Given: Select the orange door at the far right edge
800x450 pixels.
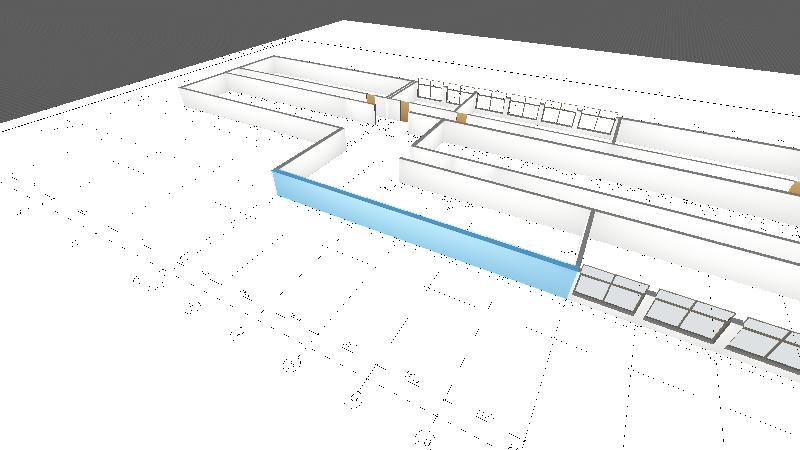Looking at the screenshot, I should (x=794, y=187).
